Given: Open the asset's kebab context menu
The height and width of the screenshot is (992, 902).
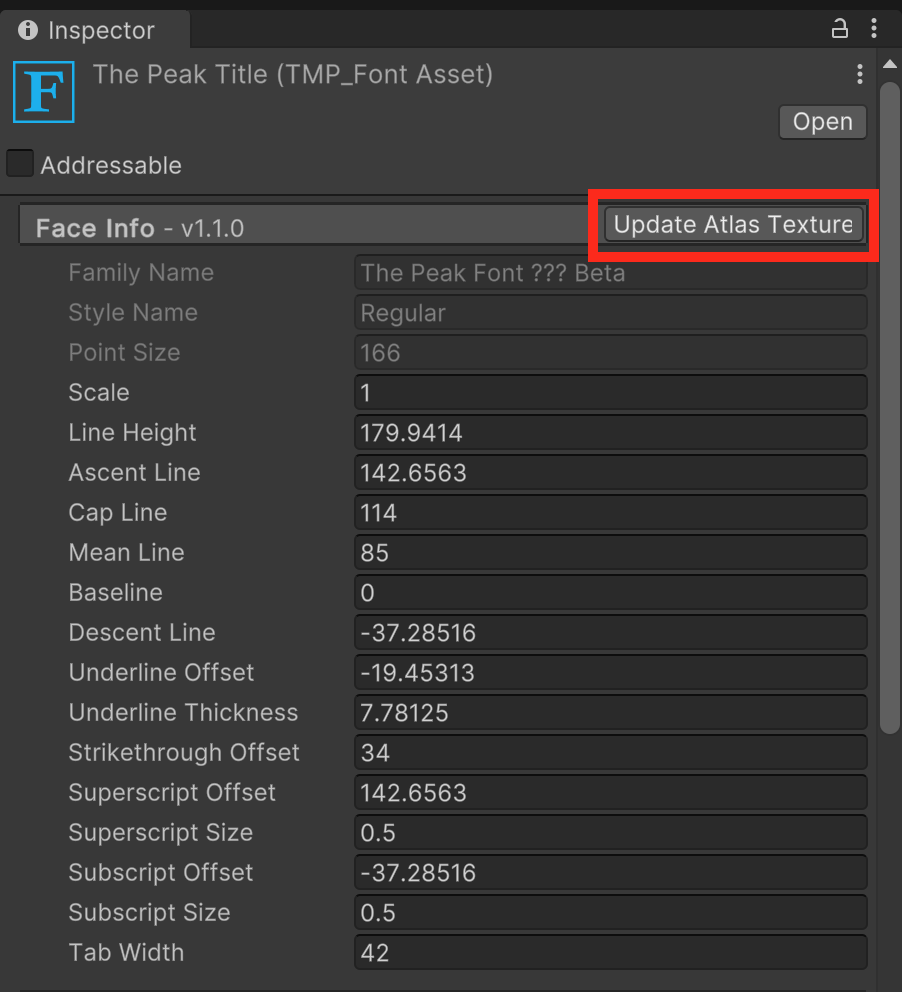Looking at the screenshot, I should pos(859,75).
